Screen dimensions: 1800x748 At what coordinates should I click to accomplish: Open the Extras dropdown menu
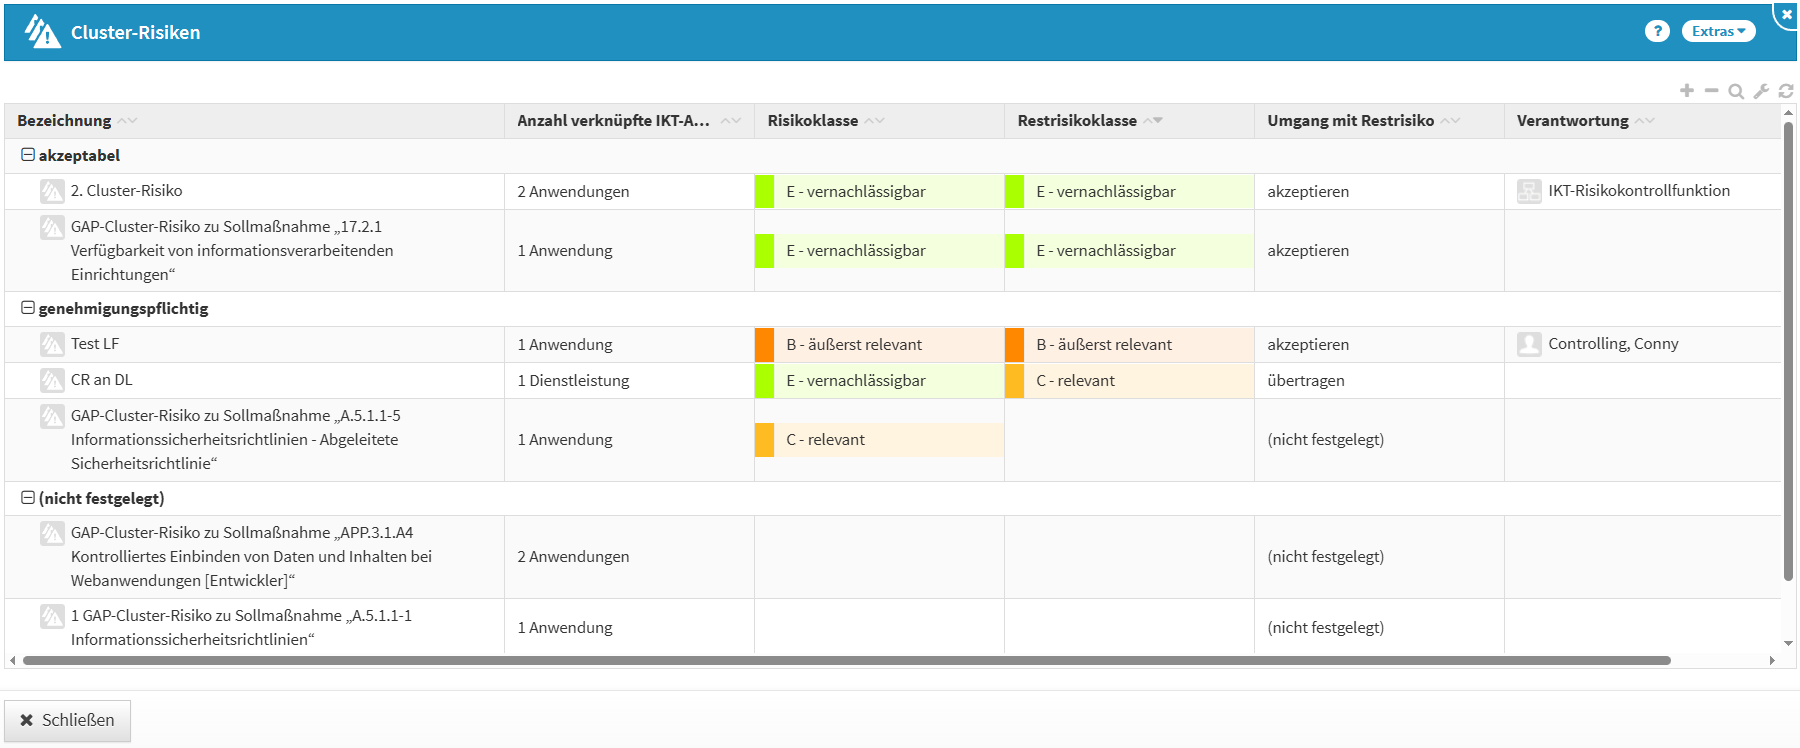point(1718,31)
